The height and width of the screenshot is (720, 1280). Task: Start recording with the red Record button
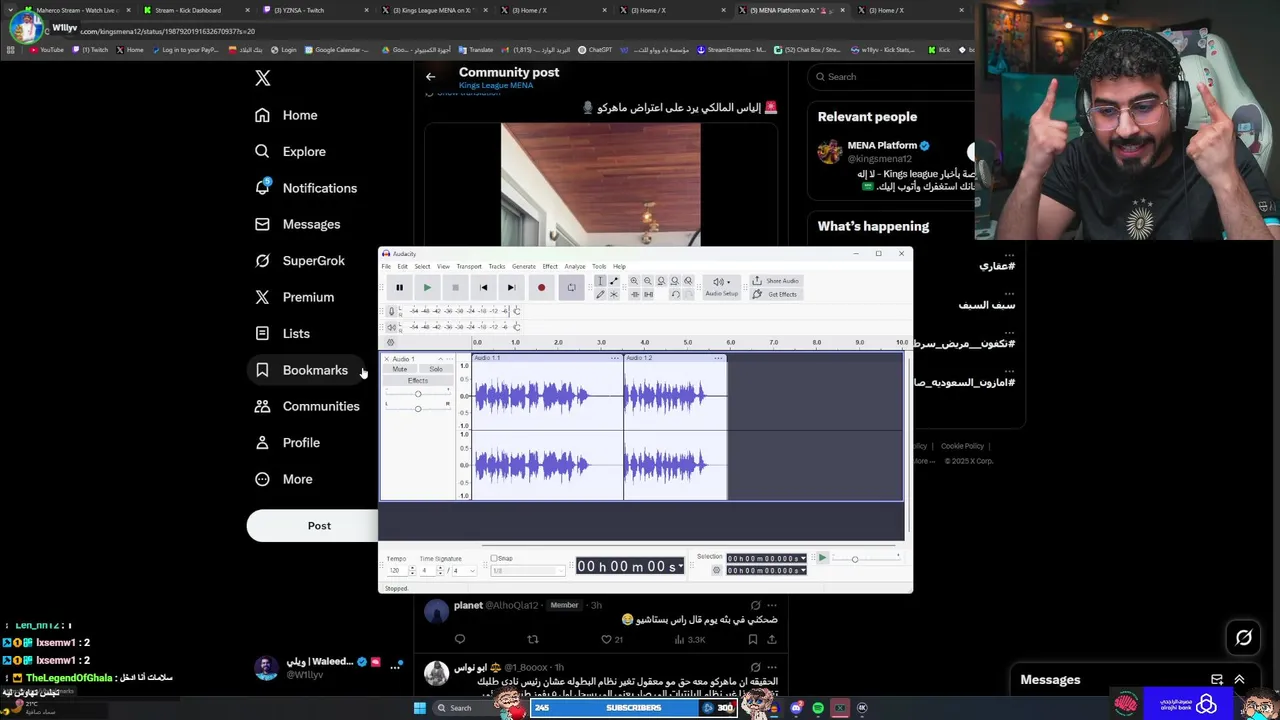(541, 287)
